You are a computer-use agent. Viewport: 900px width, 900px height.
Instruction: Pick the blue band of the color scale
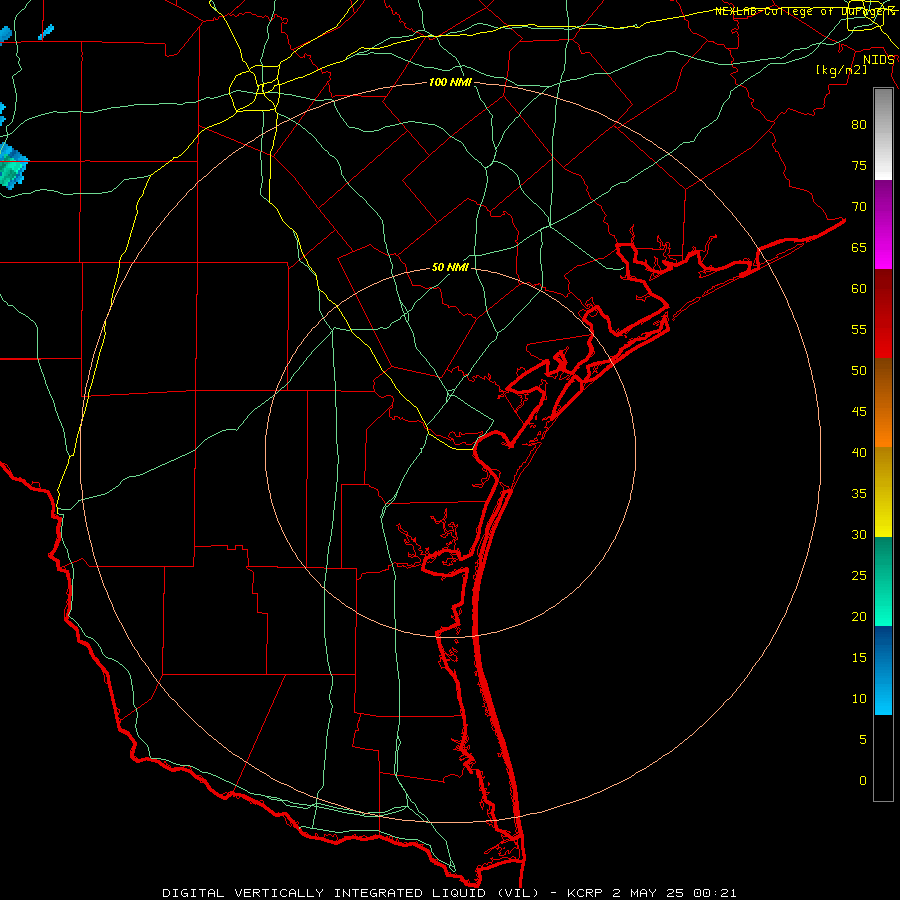pos(883,670)
